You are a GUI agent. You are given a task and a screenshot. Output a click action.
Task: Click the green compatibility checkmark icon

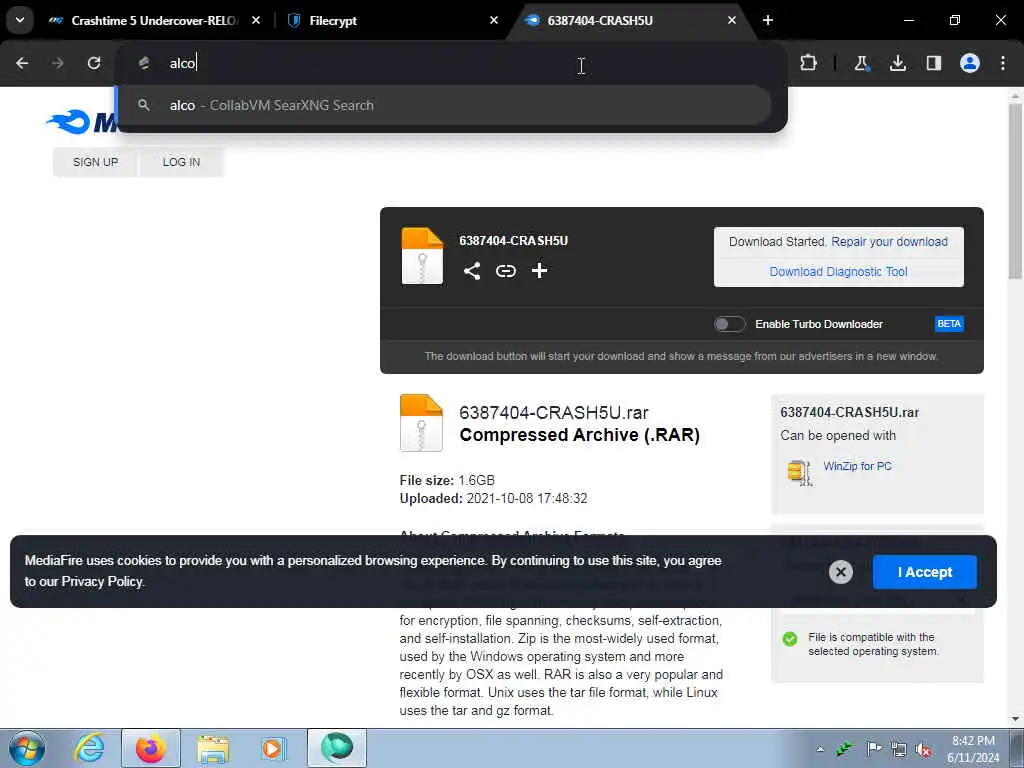(x=790, y=639)
